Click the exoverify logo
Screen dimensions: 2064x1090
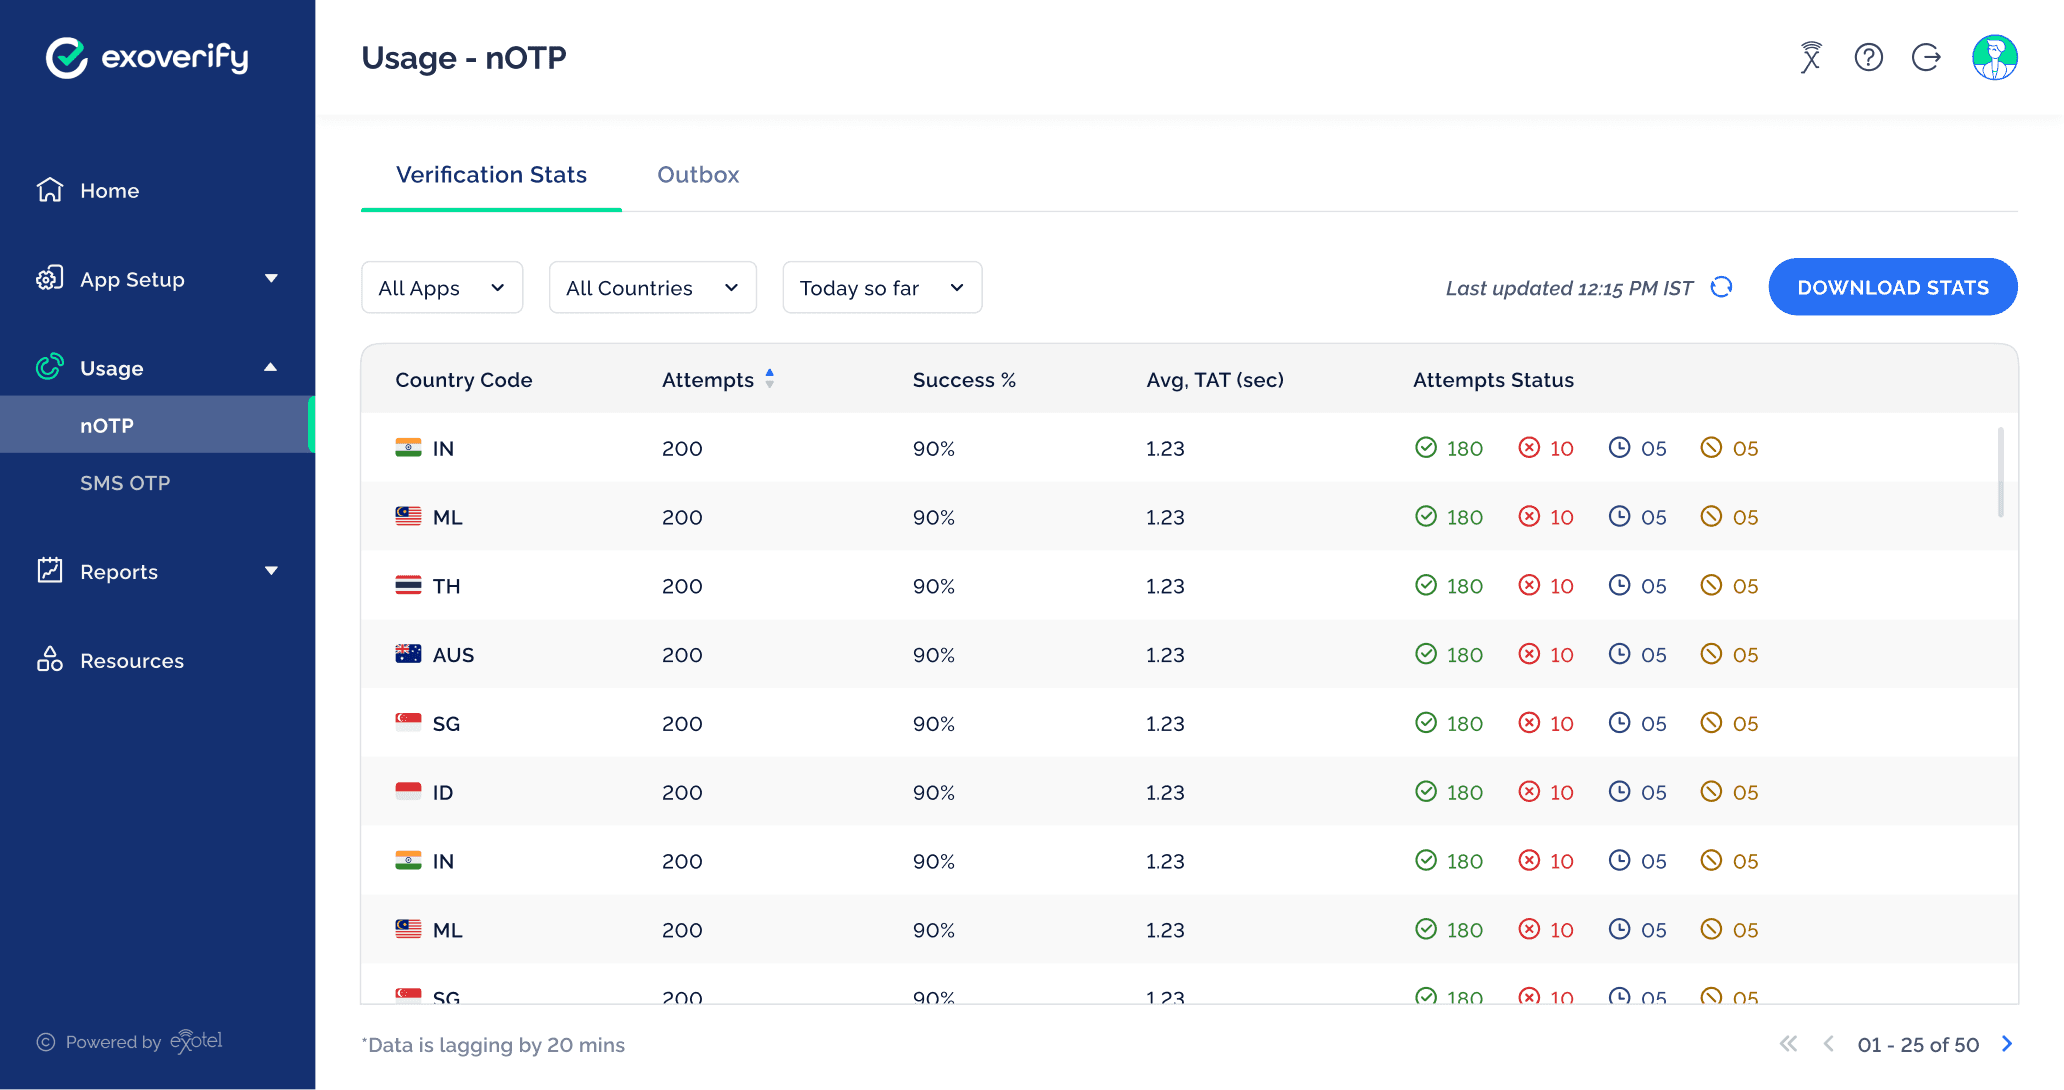pyautogui.click(x=148, y=58)
